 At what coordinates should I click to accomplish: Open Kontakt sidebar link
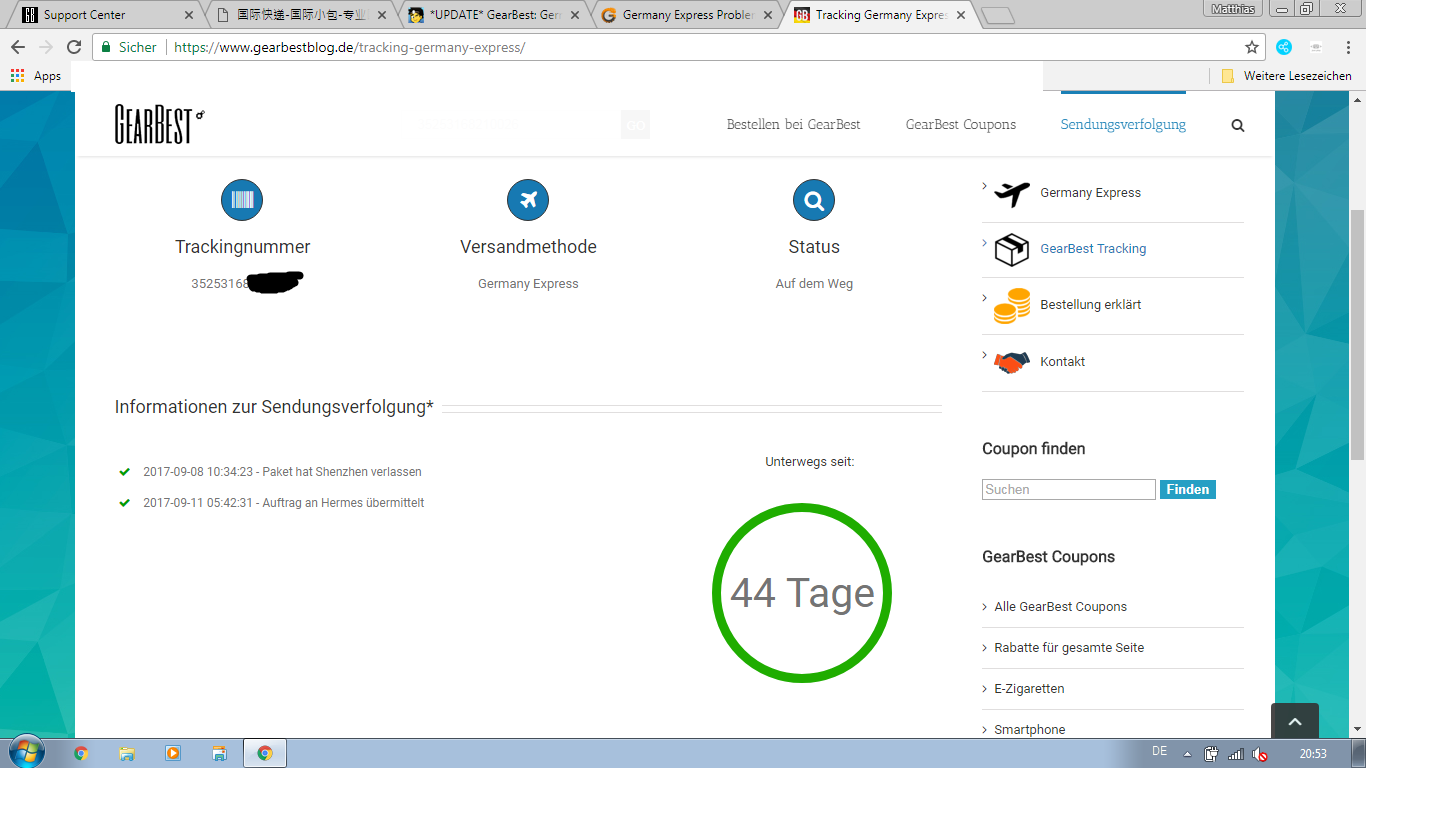(x=1062, y=362)
